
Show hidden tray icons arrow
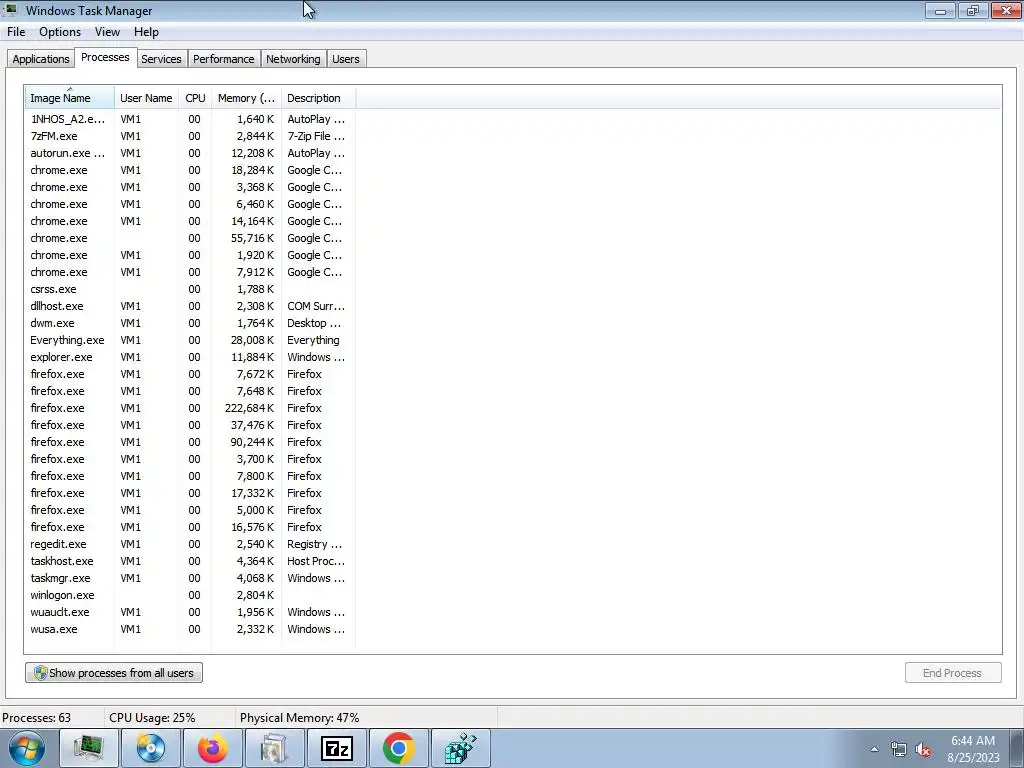[x=874, y=749]
